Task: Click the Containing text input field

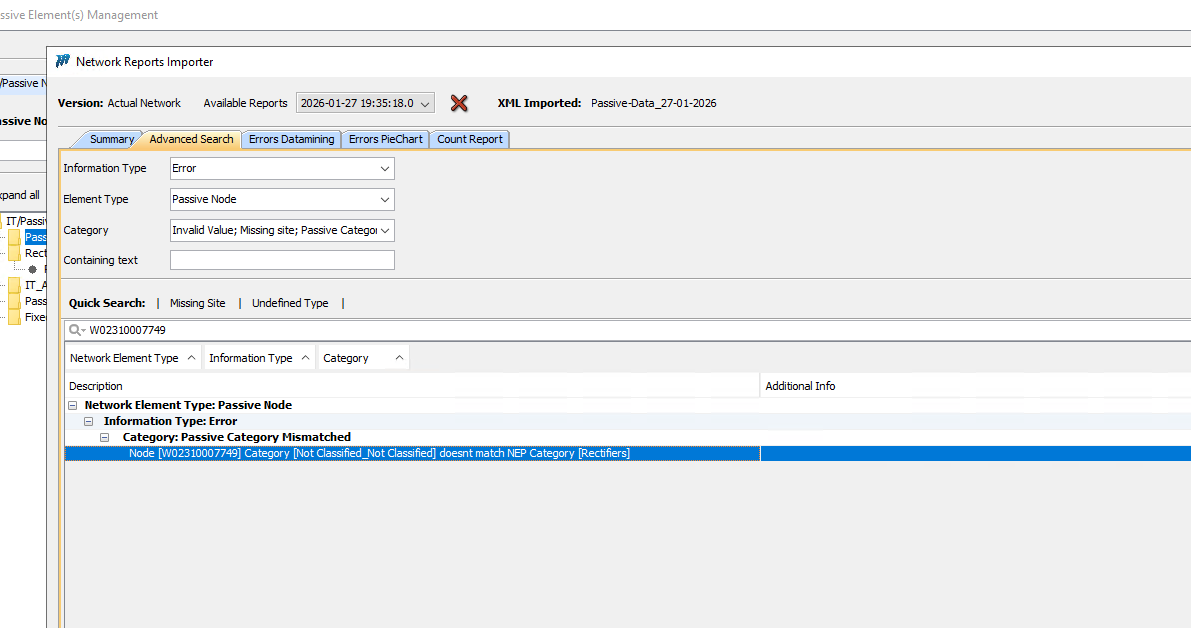Action: (282, 260)
